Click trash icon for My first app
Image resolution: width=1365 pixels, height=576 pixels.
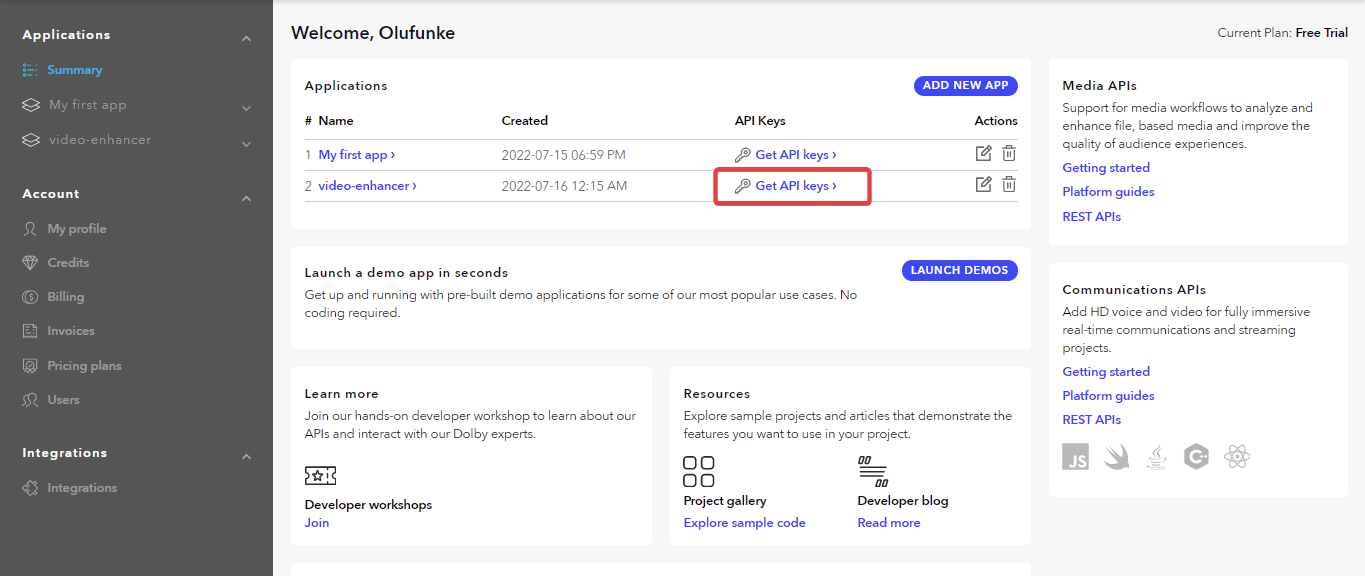tap(1009, 153)
